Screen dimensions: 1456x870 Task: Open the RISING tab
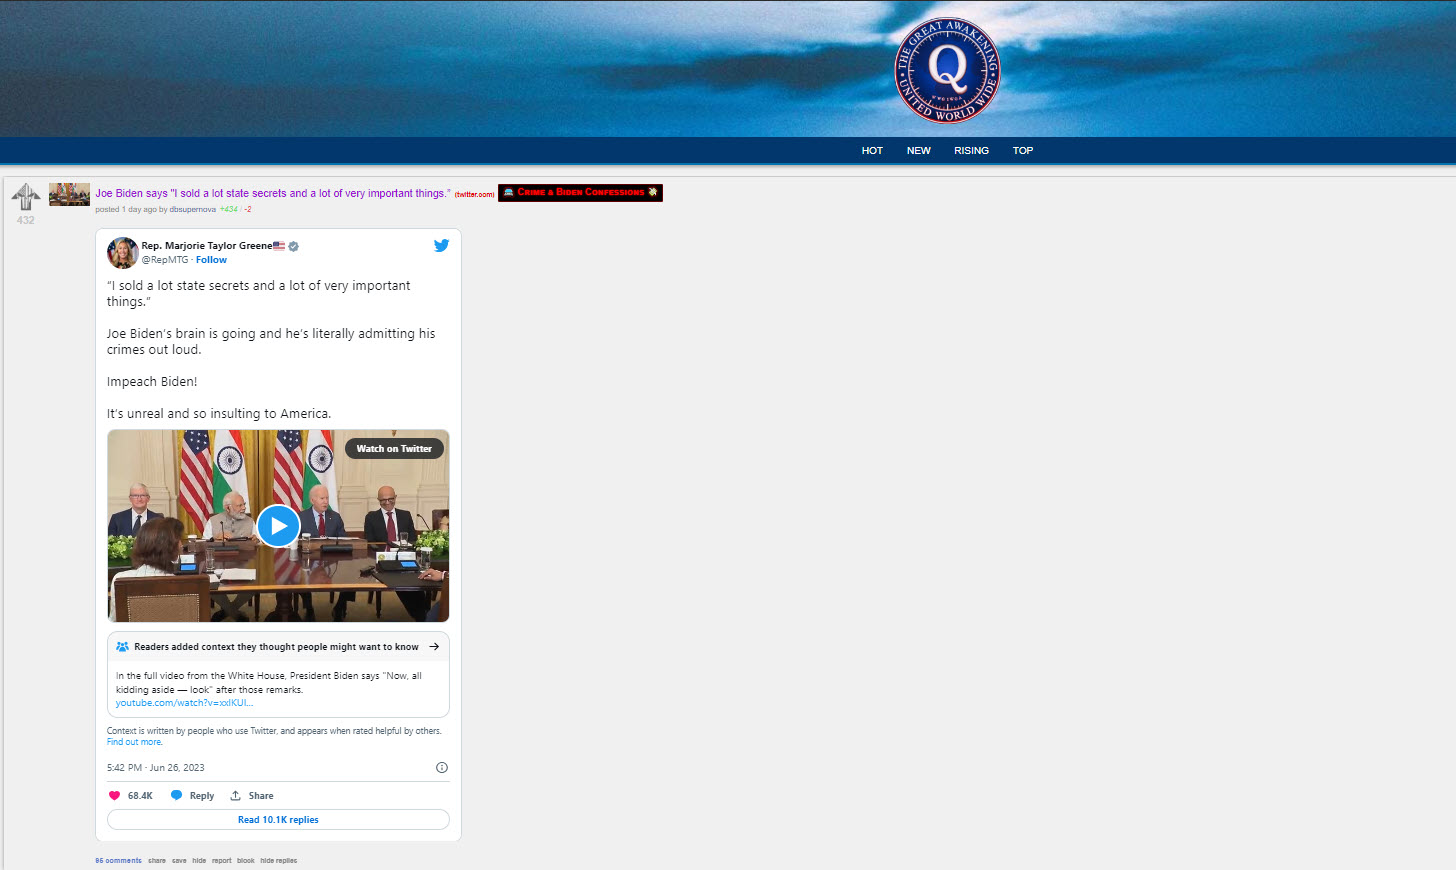pos(971,151)
